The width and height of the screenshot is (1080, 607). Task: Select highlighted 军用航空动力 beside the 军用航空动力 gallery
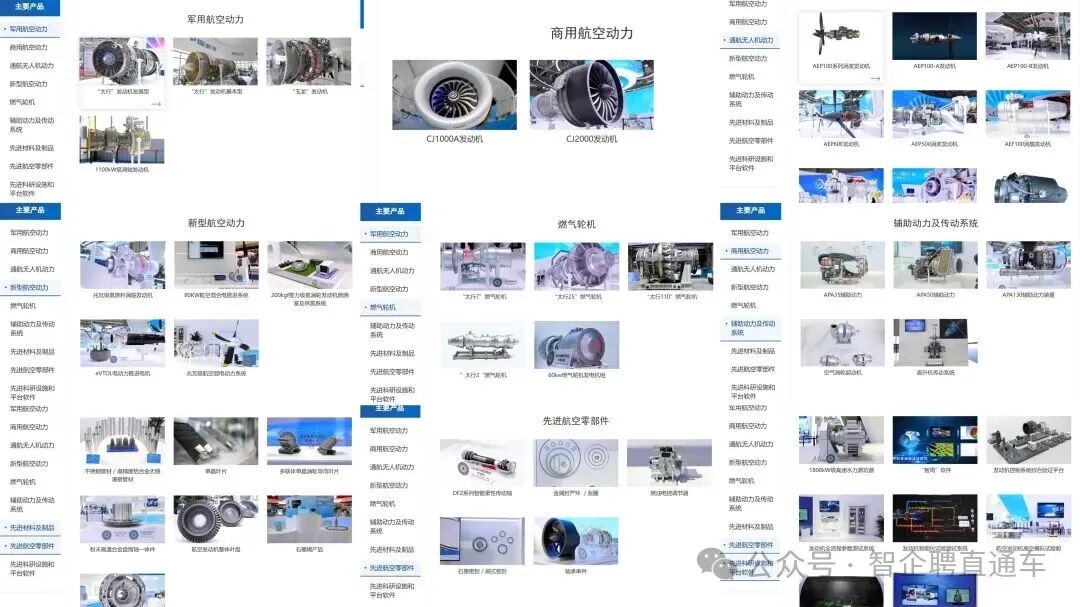(x=28, y=29)
